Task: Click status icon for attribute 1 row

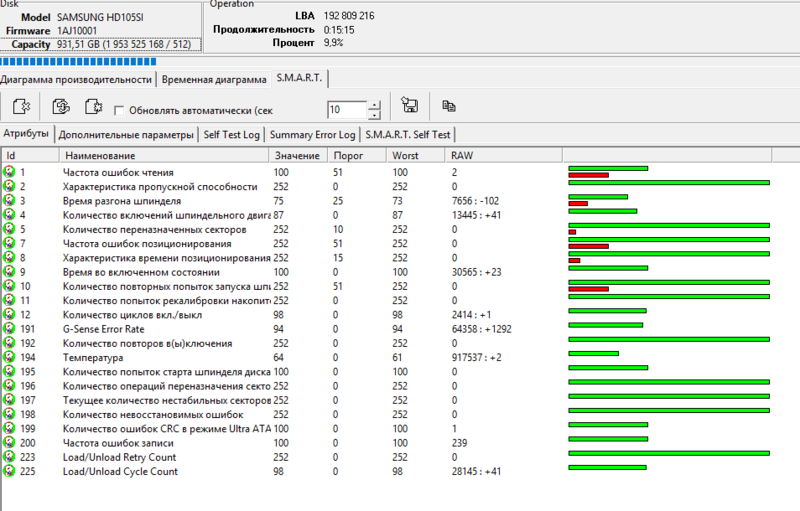Action: (10, 172)
